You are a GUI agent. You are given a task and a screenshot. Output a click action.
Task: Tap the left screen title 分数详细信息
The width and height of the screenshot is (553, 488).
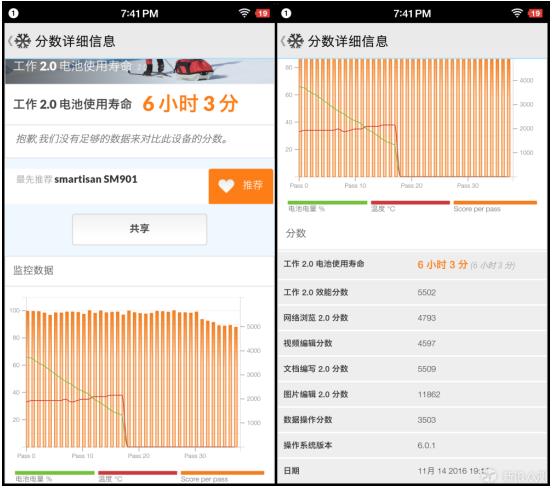(75, 41)
